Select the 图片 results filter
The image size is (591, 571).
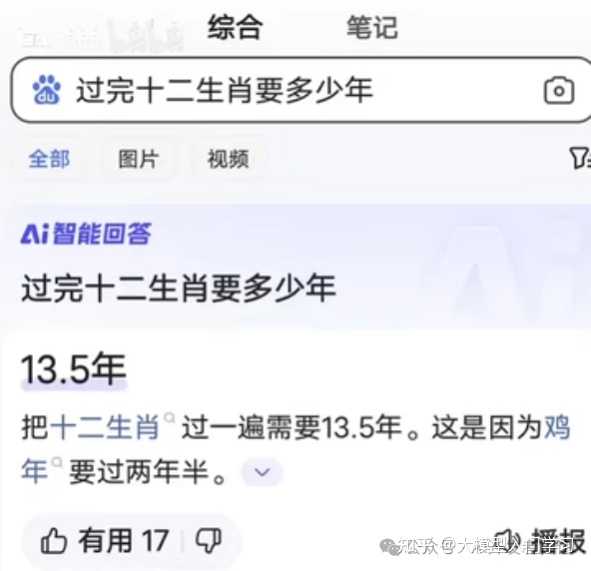pos(138,159)
